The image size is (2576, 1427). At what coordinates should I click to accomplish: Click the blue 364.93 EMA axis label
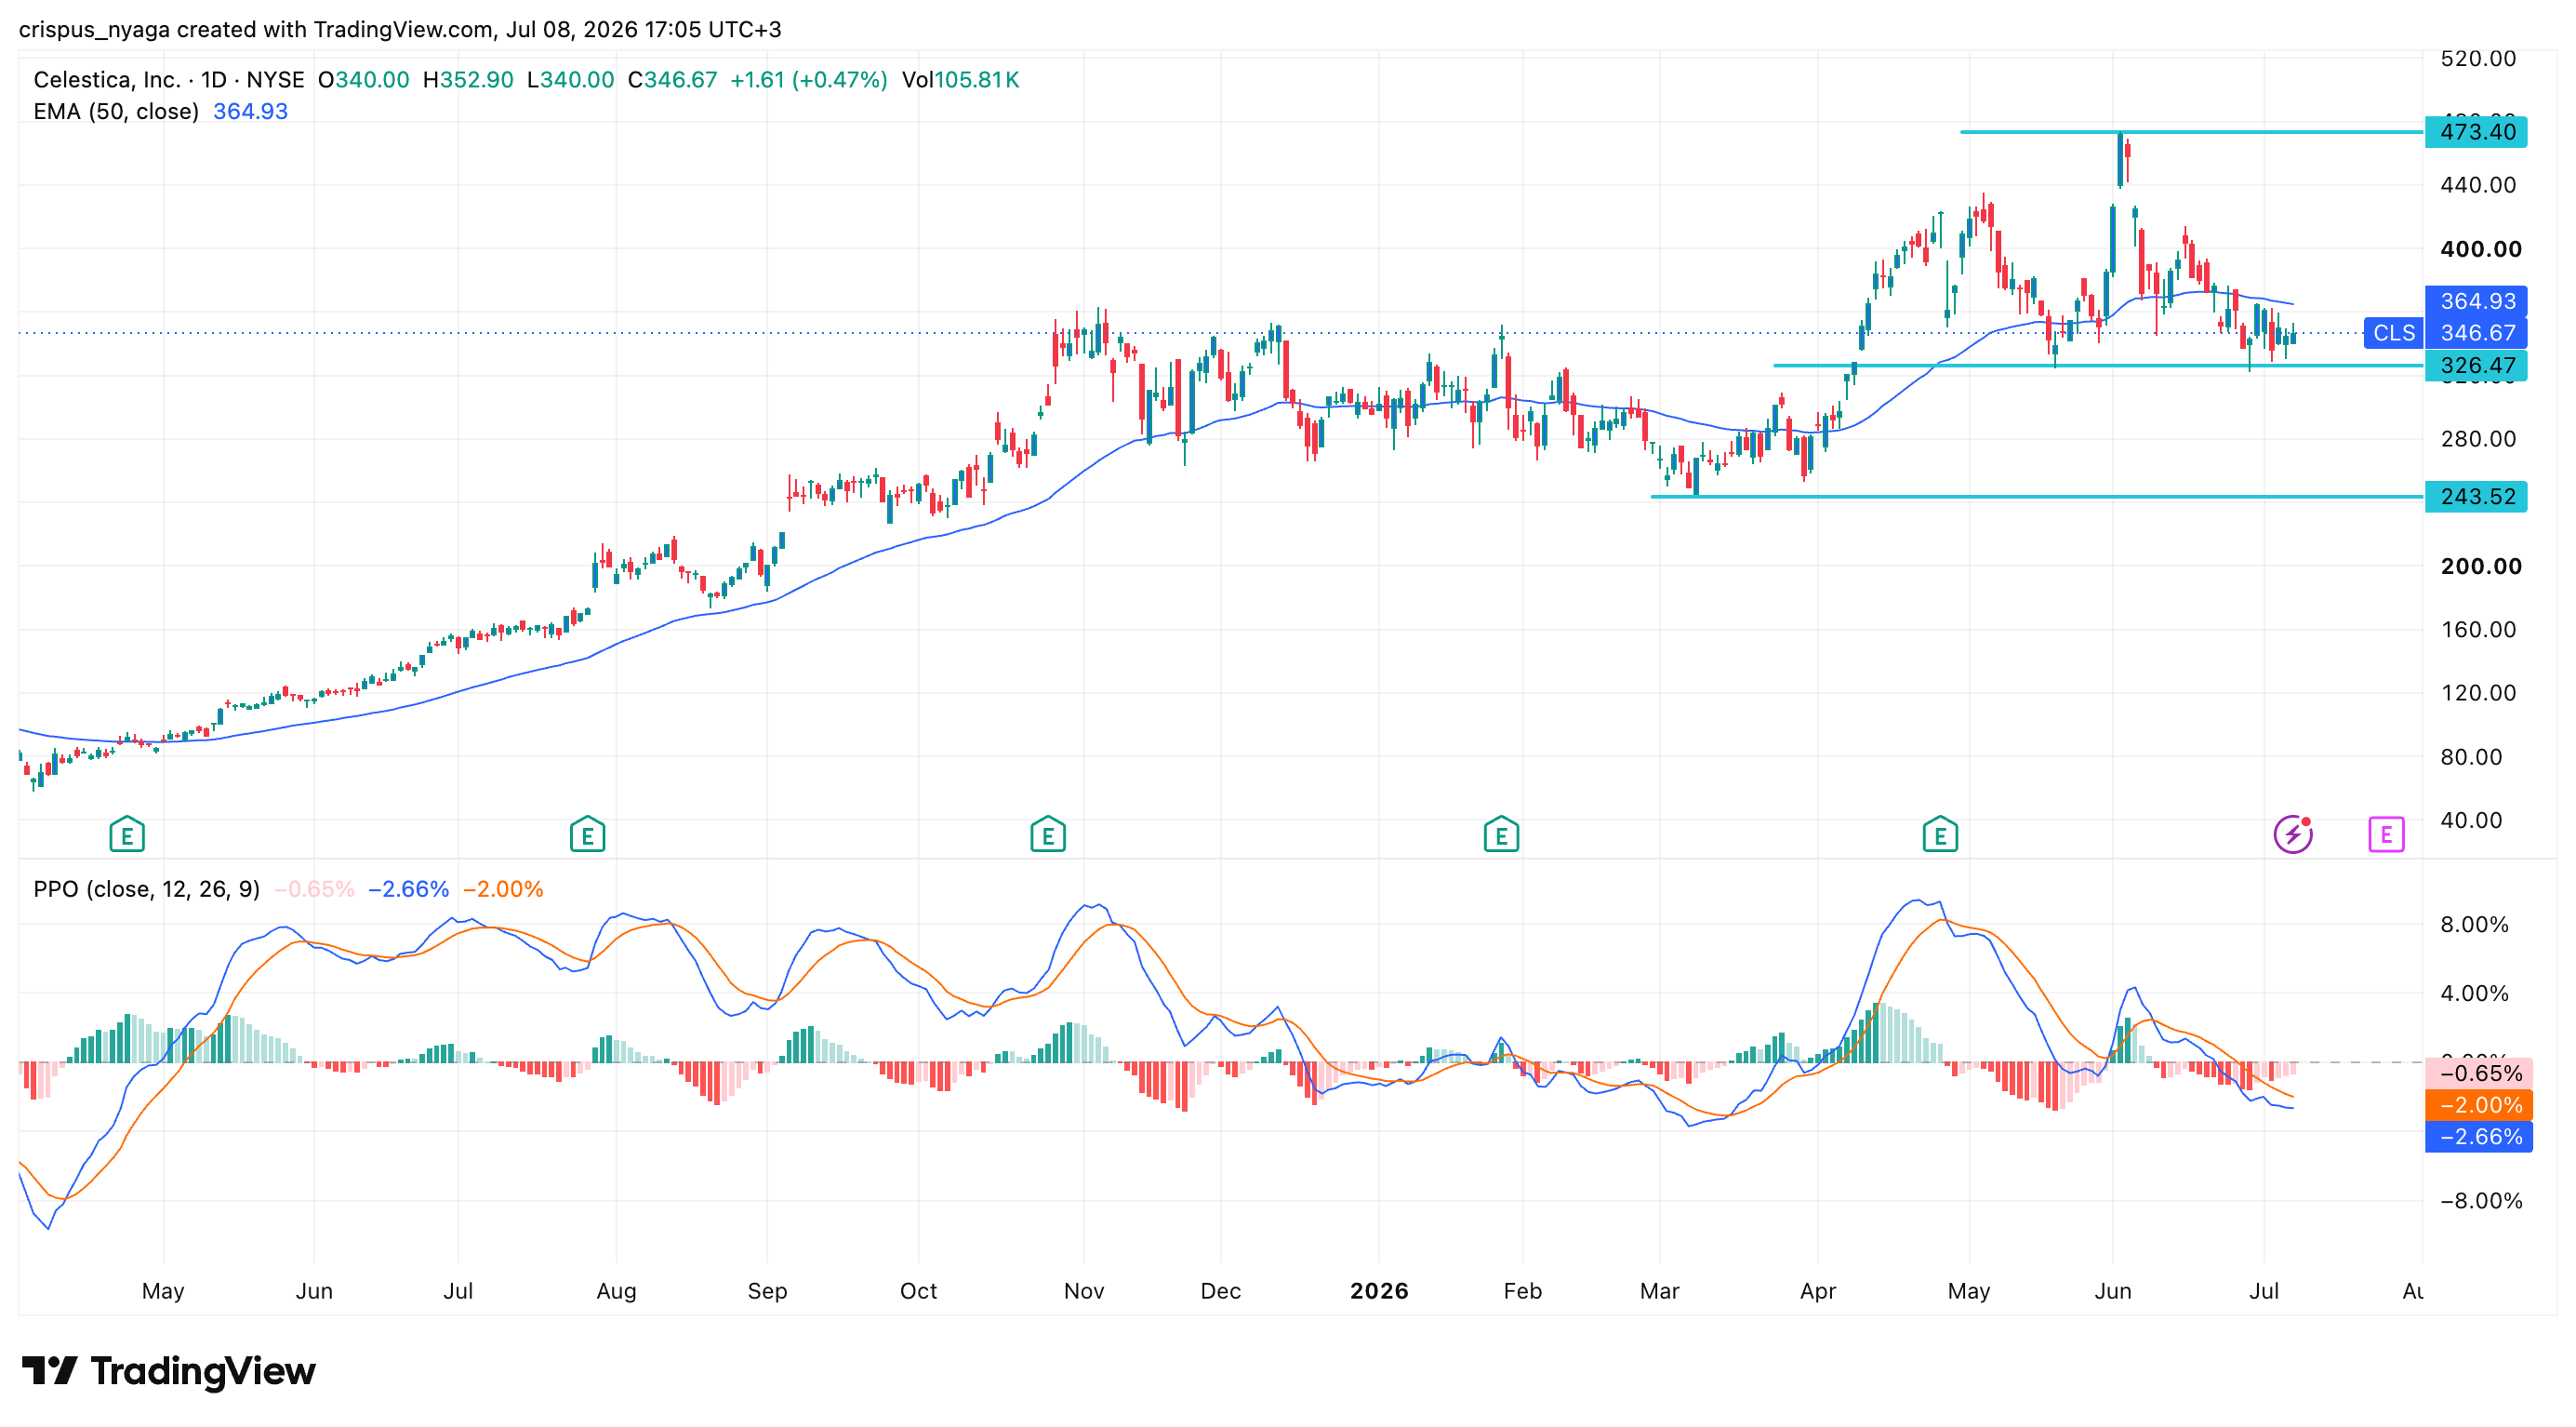point(2476,301)
